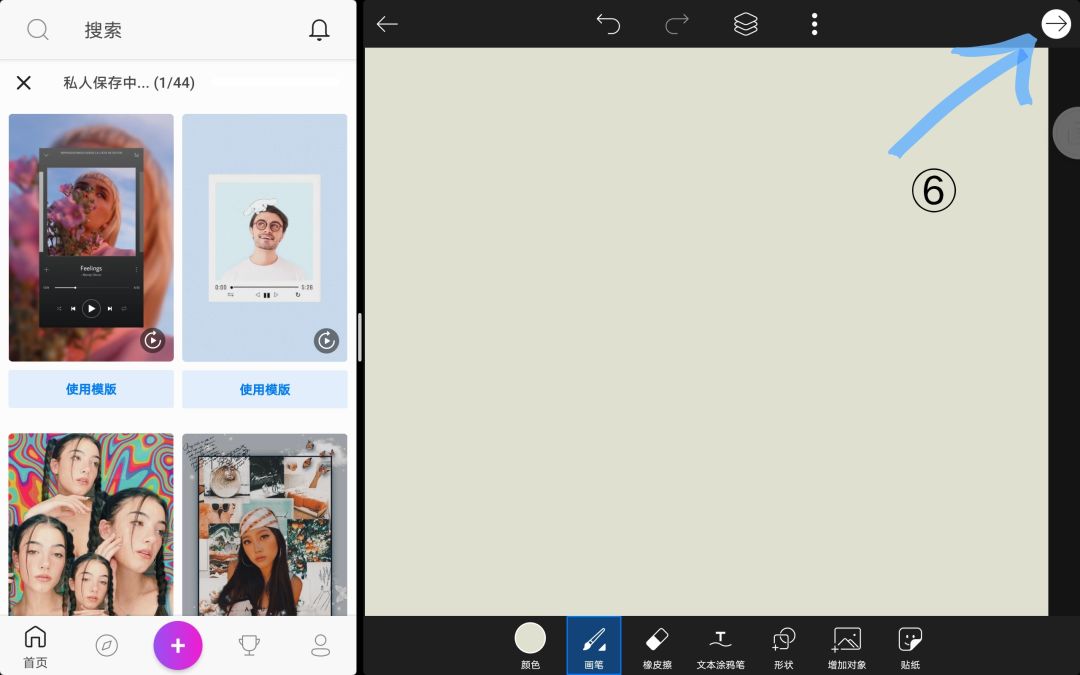Open the polaroid man template
1080x675 pixels.
click(264, 238)
